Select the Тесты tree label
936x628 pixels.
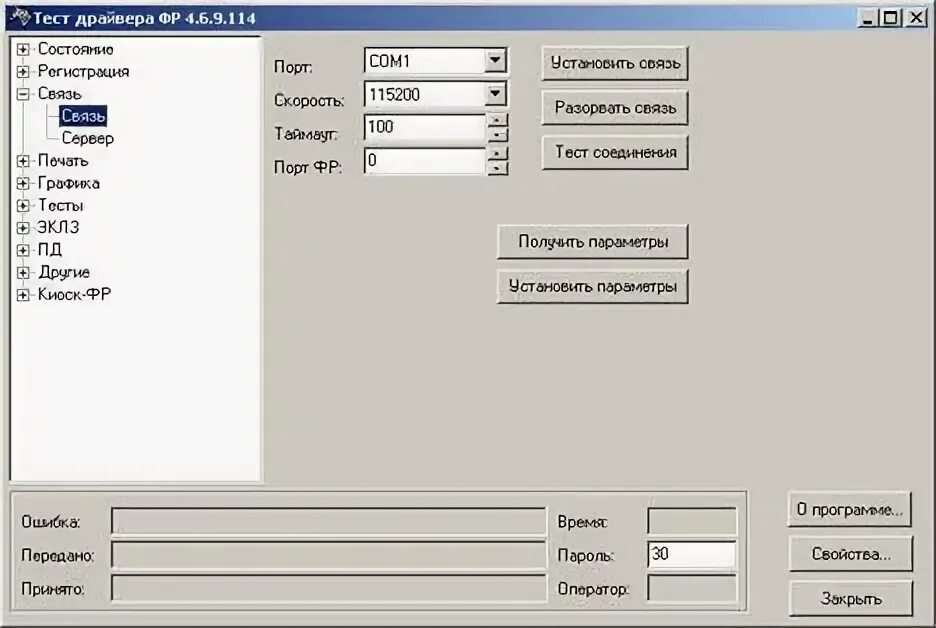click(60, 205)
